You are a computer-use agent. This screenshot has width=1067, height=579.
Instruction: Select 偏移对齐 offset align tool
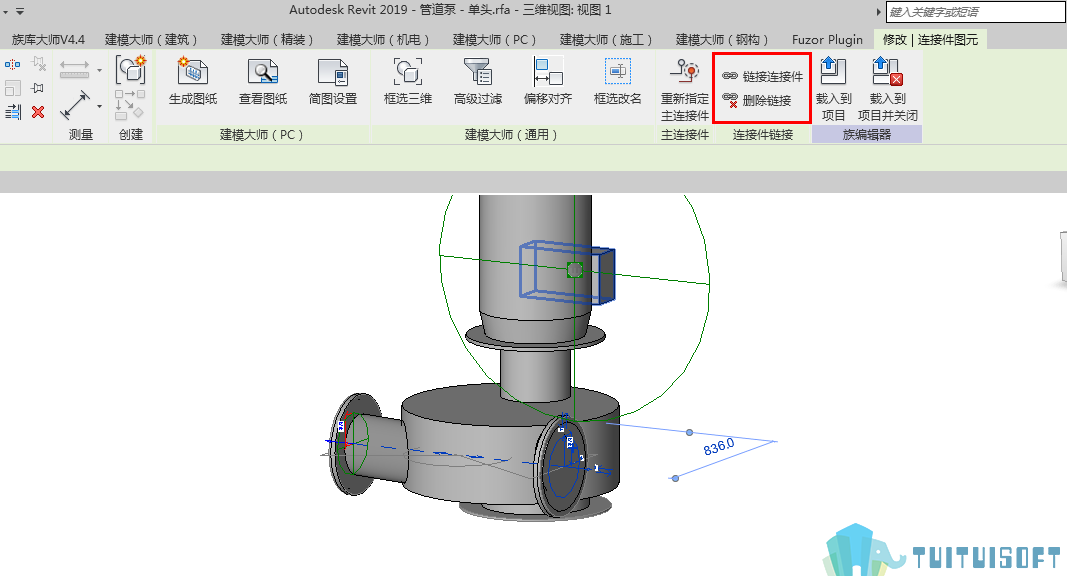pos(548,81)
